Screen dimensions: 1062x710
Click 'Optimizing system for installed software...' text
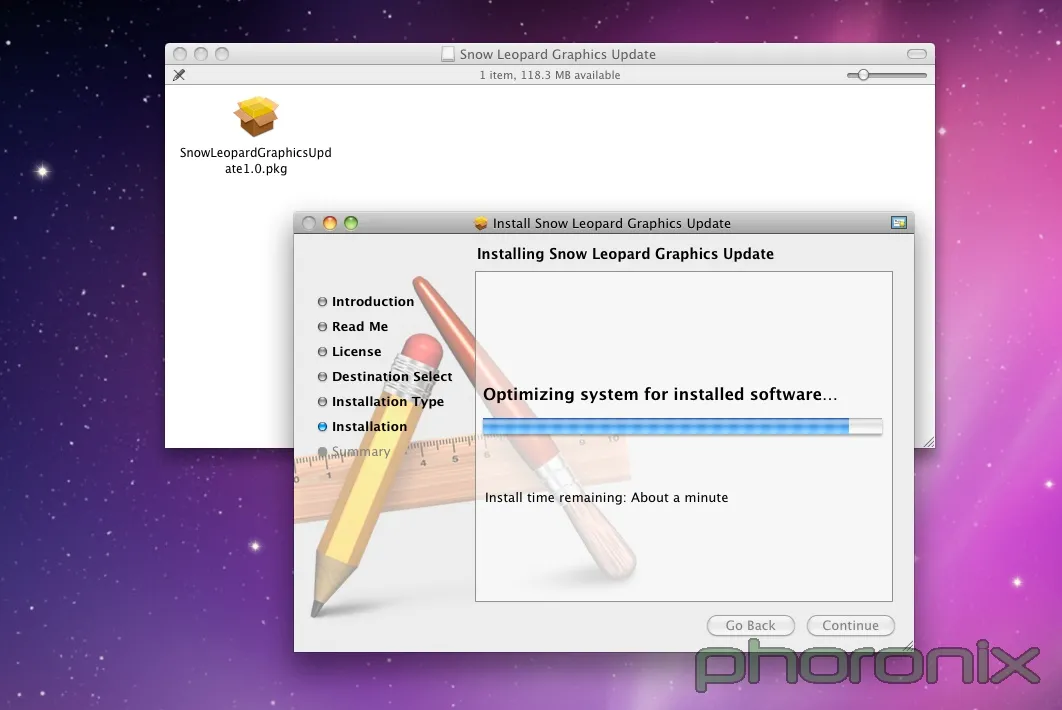tap(660, 394)
